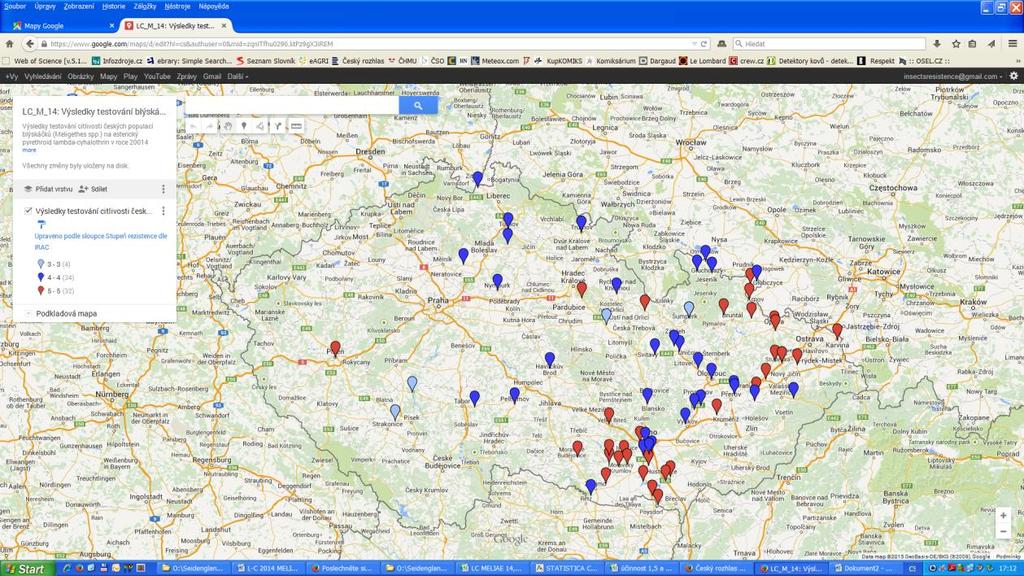Click the red marker near Plzeň
The image size is (1024, 576).
335,347
